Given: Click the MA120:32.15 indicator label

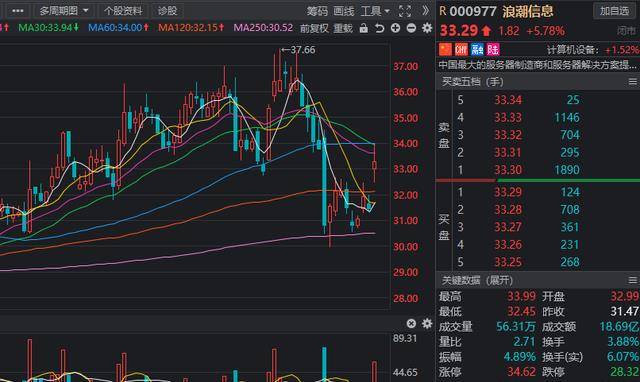Looking at the screenshot, I should tap(191, 28).
